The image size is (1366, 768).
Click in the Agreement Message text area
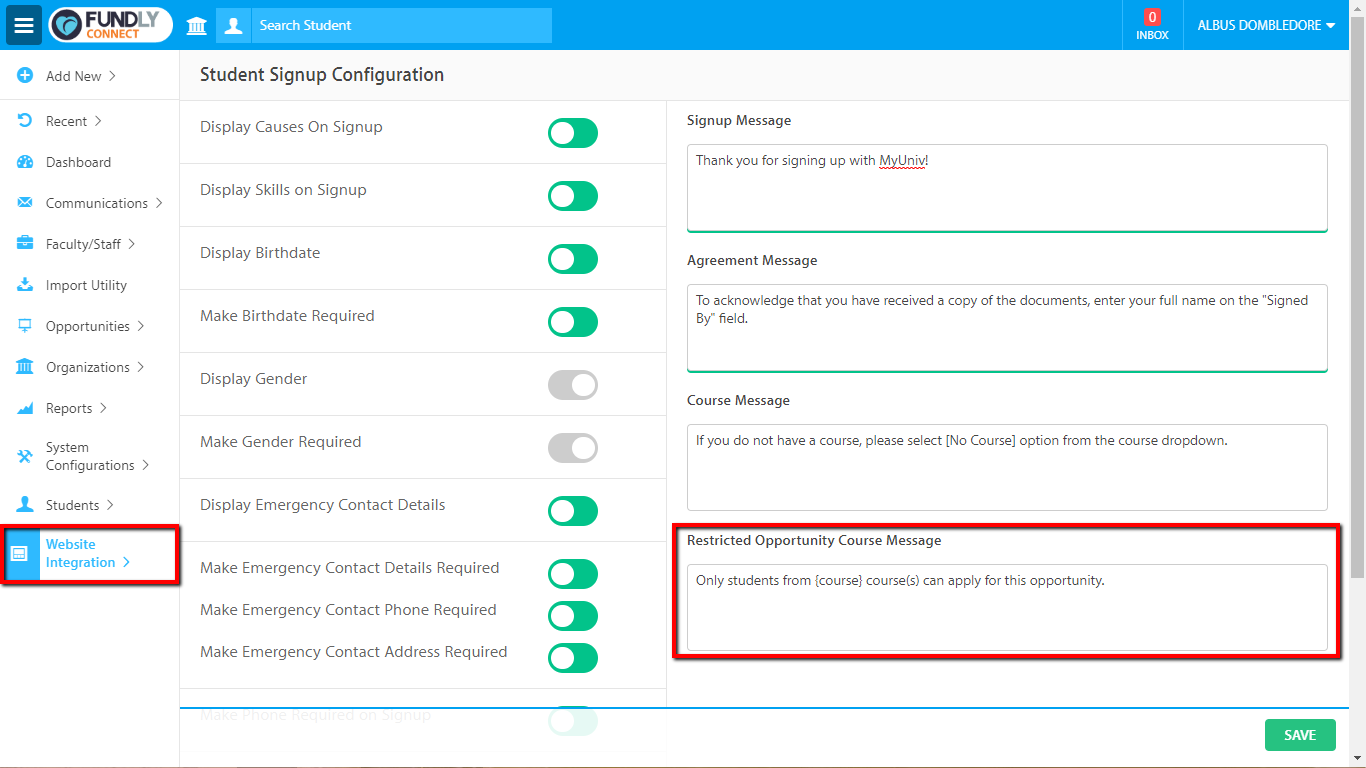(x=1007, y=328)
